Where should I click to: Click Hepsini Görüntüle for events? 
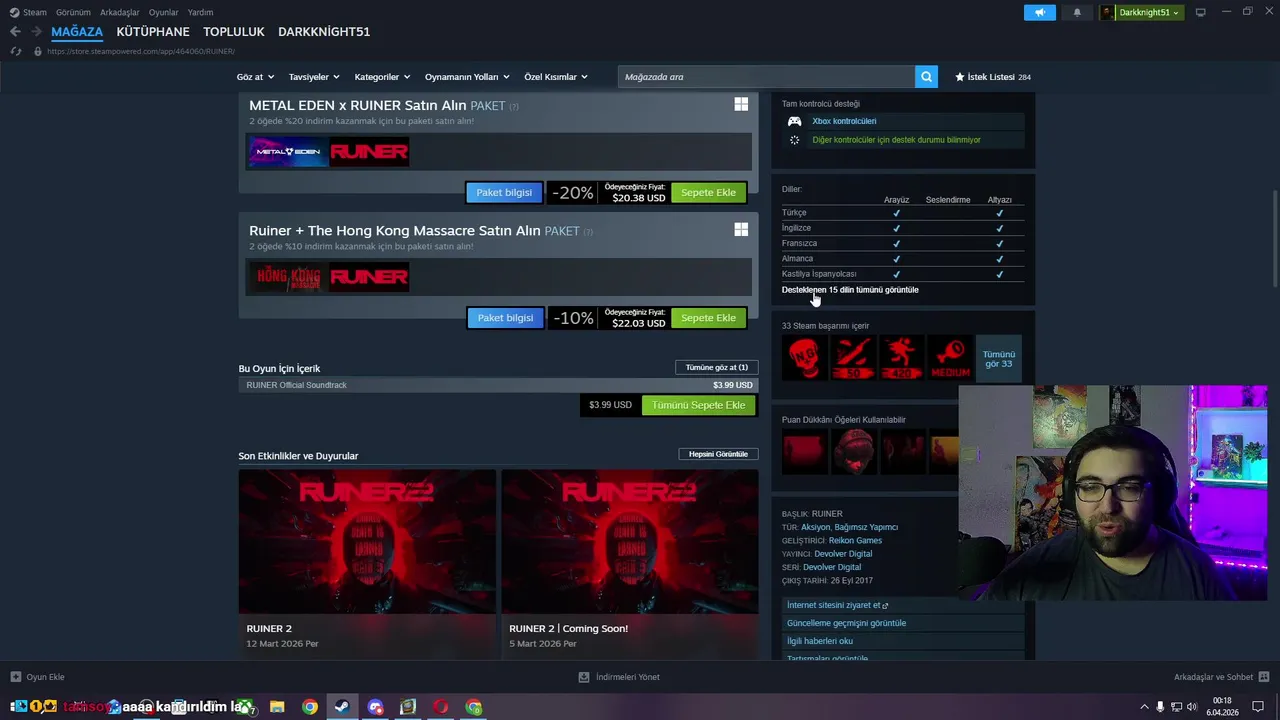tap(717, 454)
